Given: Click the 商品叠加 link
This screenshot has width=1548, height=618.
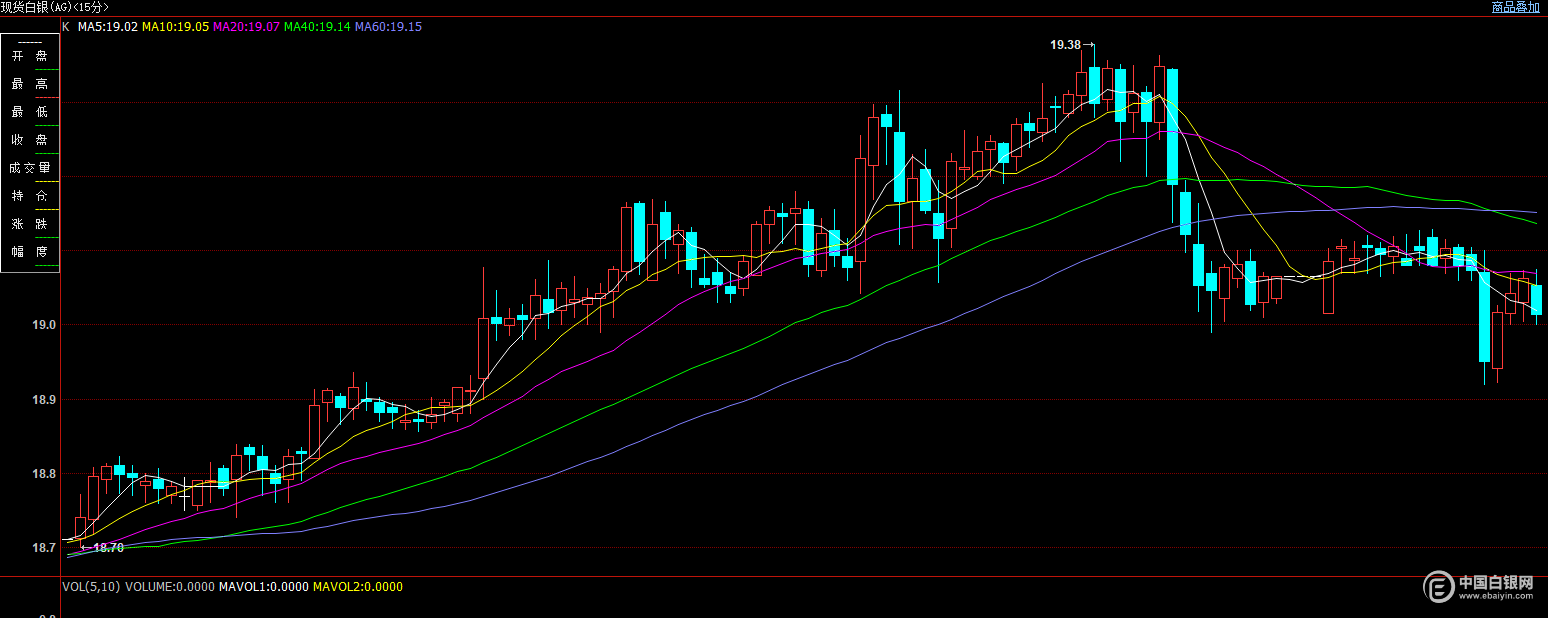Looking at the screenshot, I should pos(1515,7).
